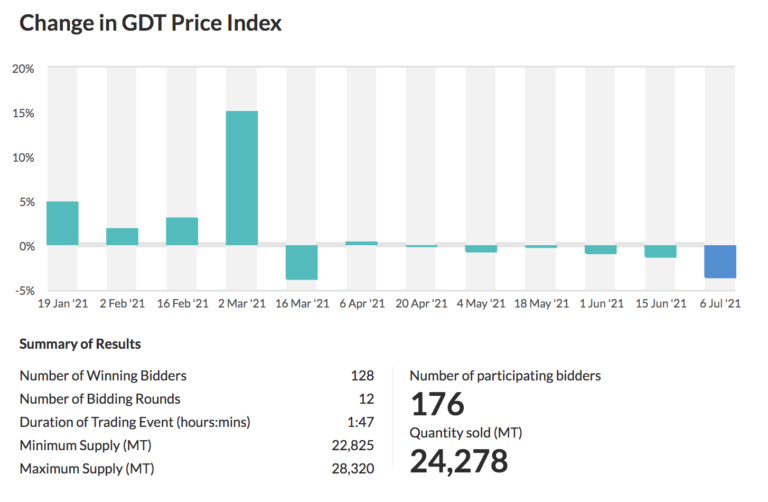Click the 16 Feb '21 bar

pyautogui.click(x=182, y=232)
